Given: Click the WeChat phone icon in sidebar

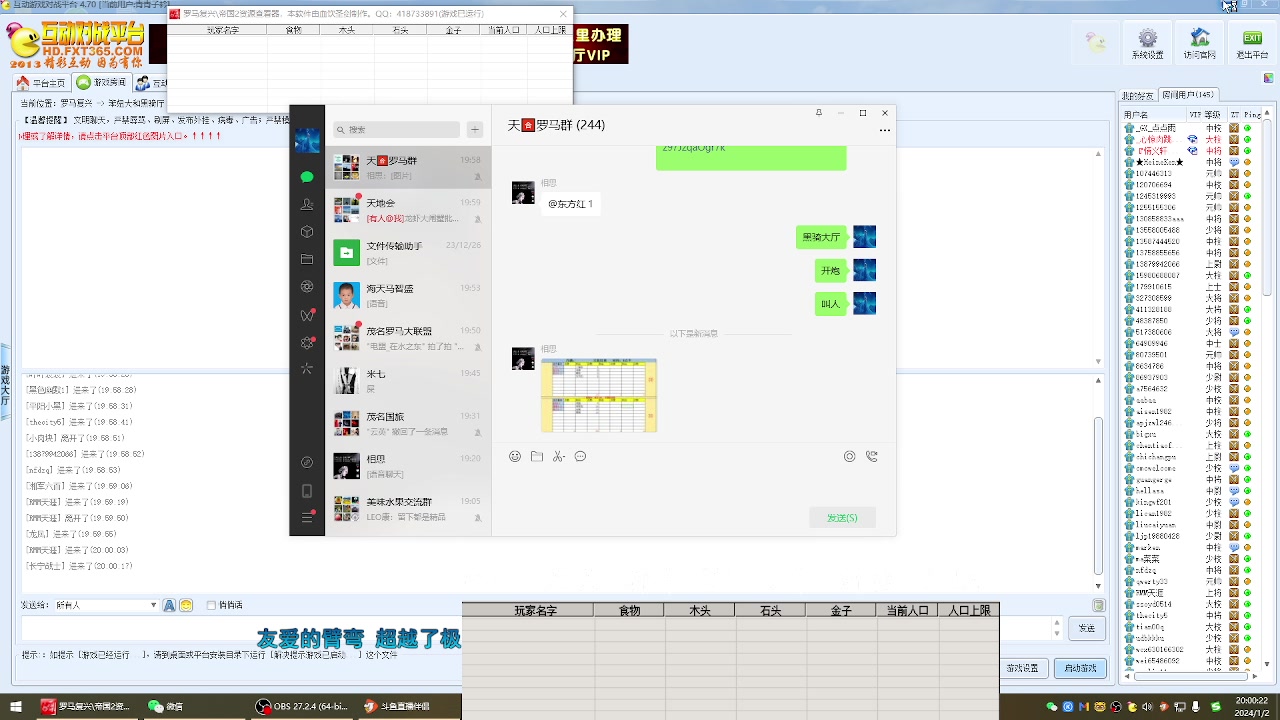Looking at the screenshot, I should (x=307, y=490).
